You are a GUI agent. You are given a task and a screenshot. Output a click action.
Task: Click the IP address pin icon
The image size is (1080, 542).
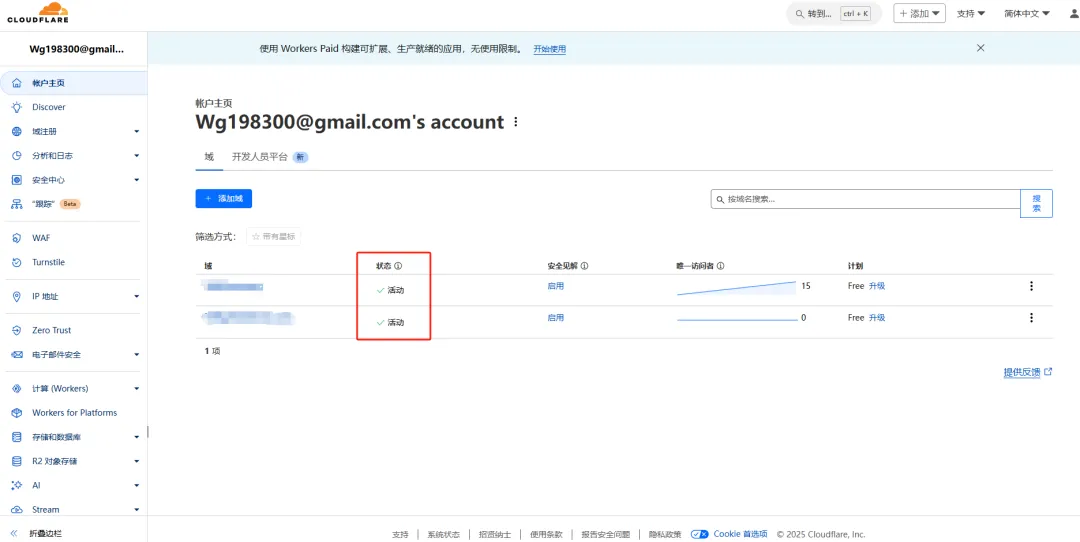pos(17,296)
